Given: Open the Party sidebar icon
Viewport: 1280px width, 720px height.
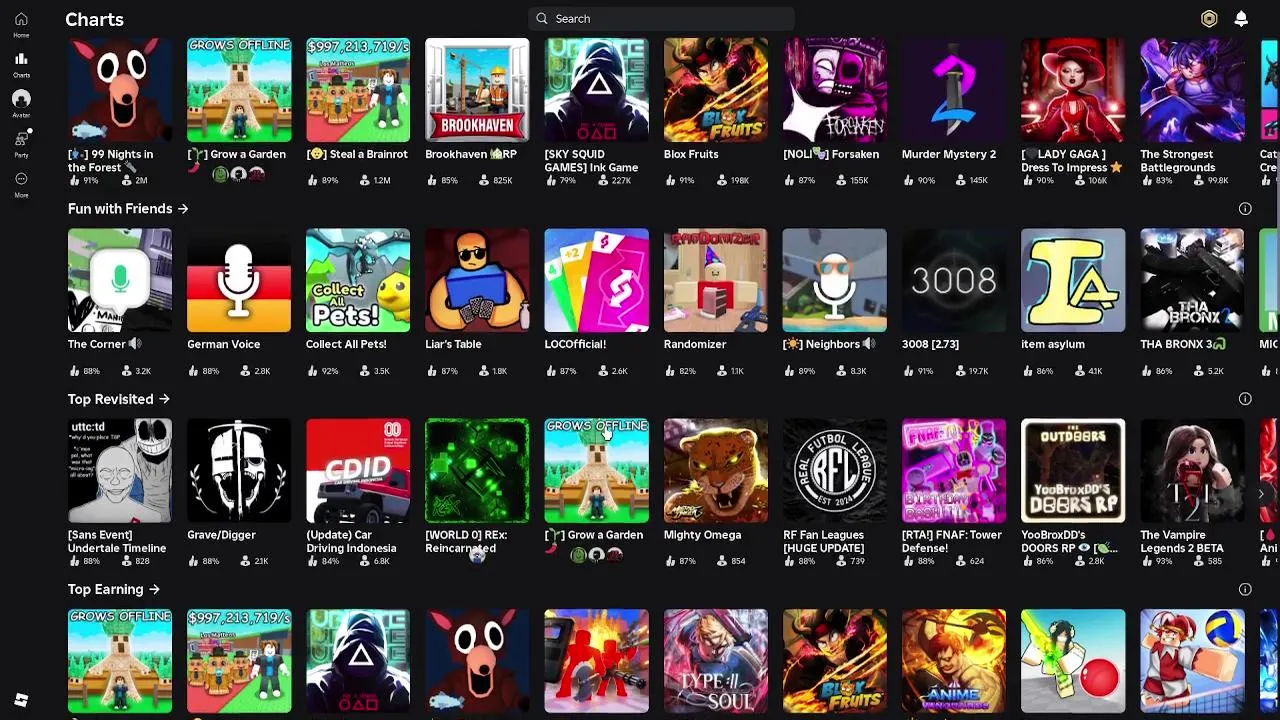Looking at the screenshot, I should (x=21, y=139).
